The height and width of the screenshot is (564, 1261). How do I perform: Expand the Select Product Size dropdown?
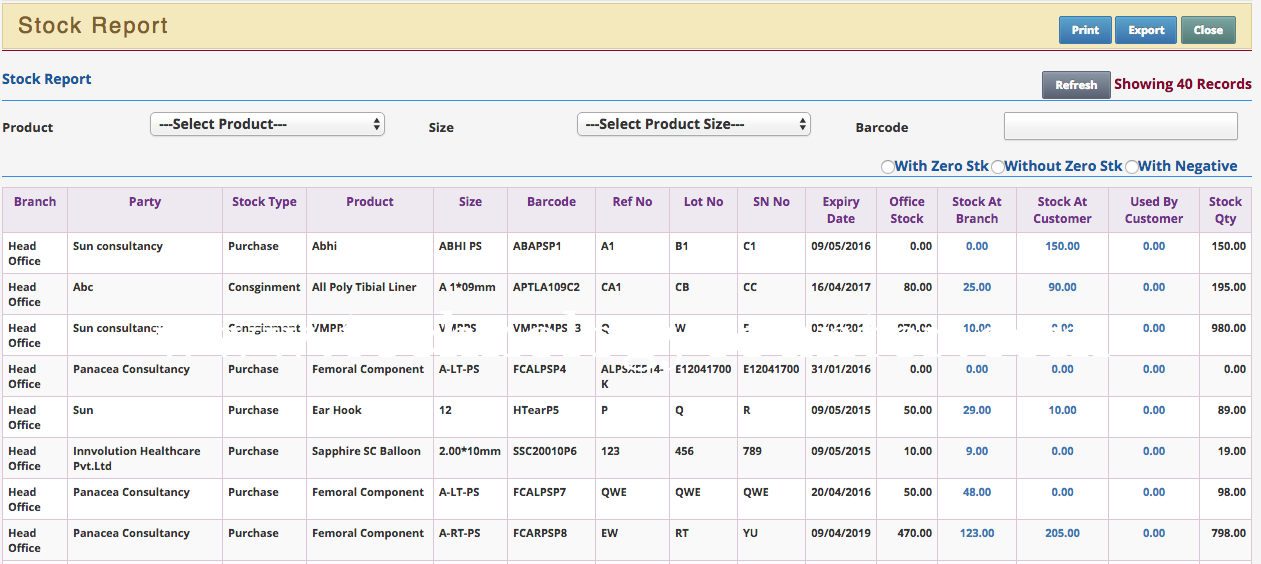click(694, 124)
